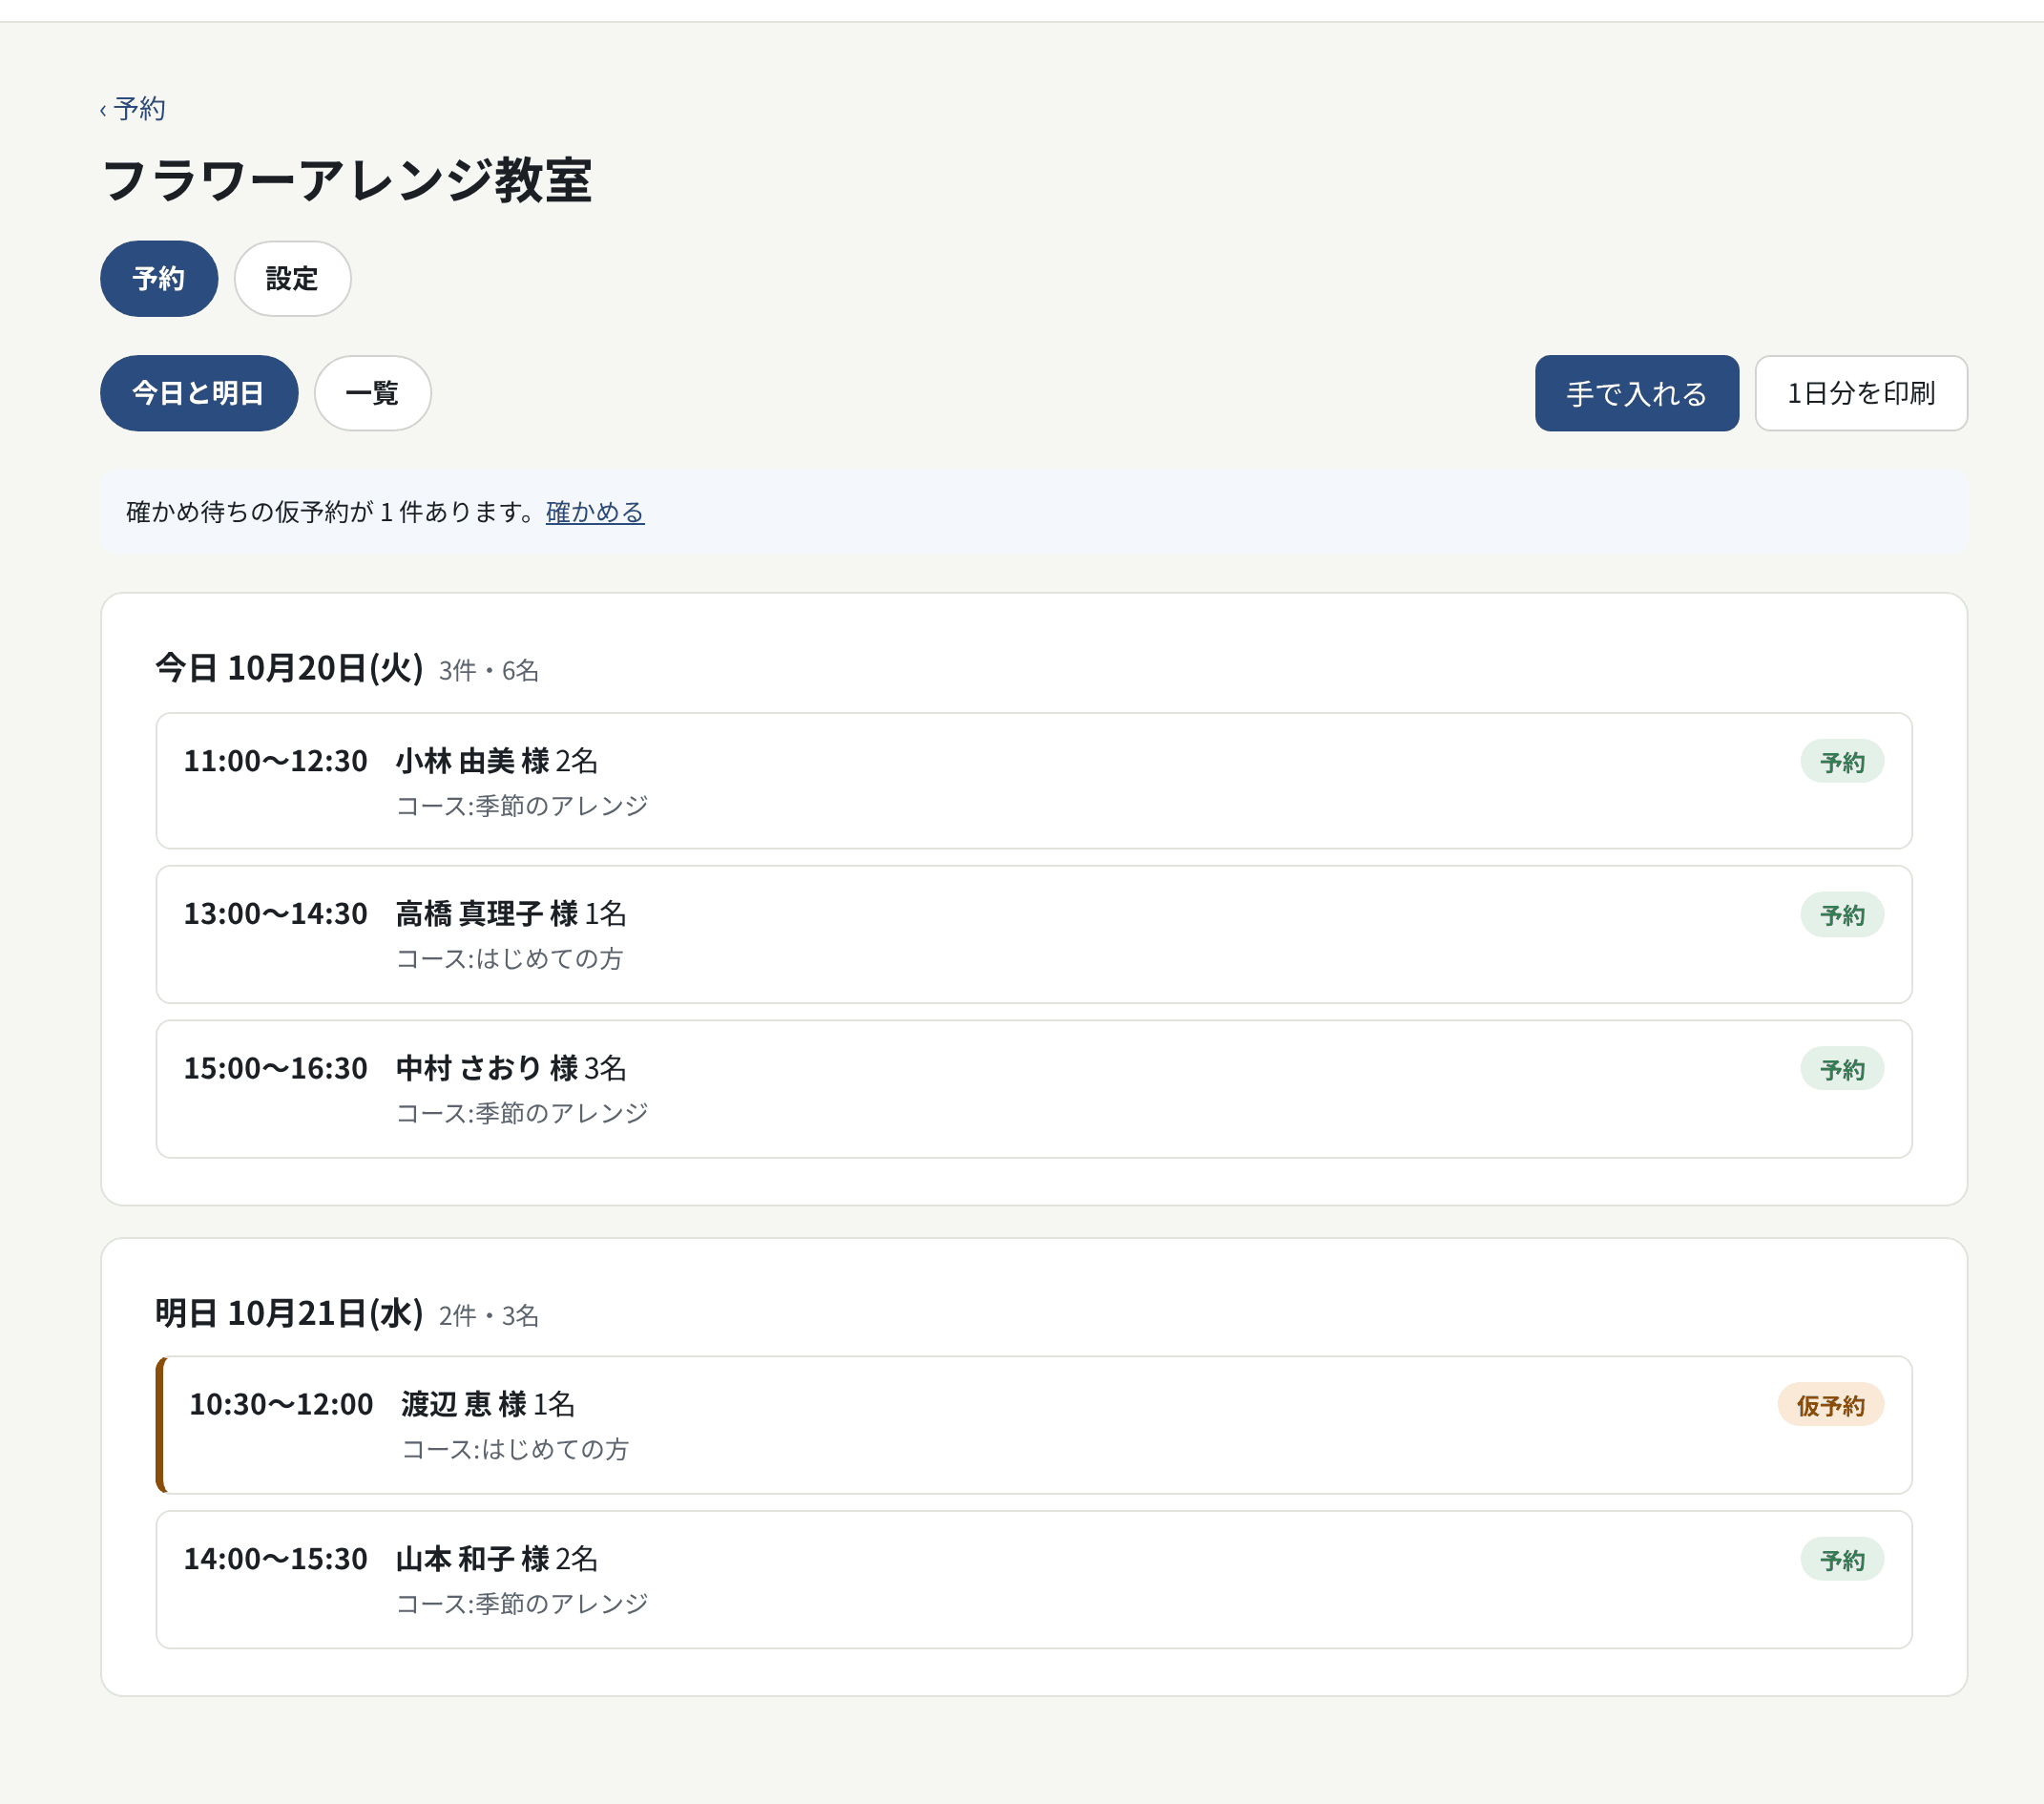Click コース:はじめての方 under 高橋 真理子
The height and width of the screenshot is (1804, 2044).
509,959
